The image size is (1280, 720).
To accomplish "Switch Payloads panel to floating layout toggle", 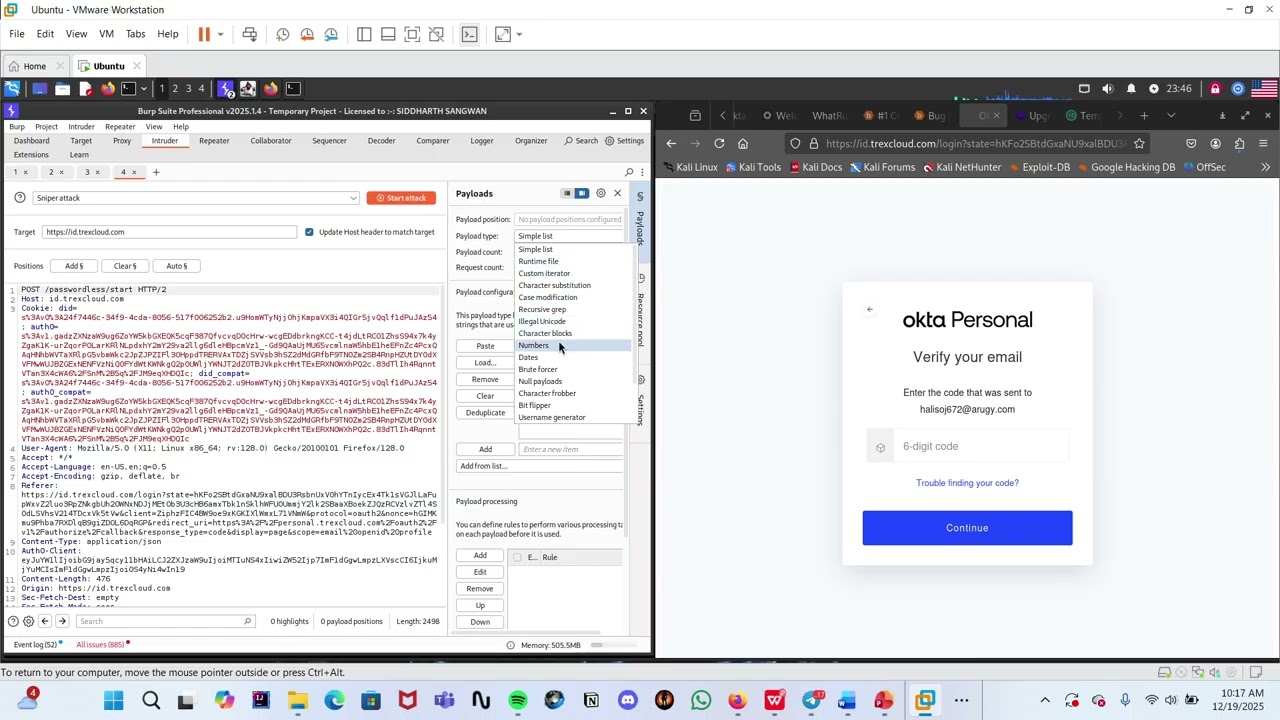I will click(x=567, y=193).
